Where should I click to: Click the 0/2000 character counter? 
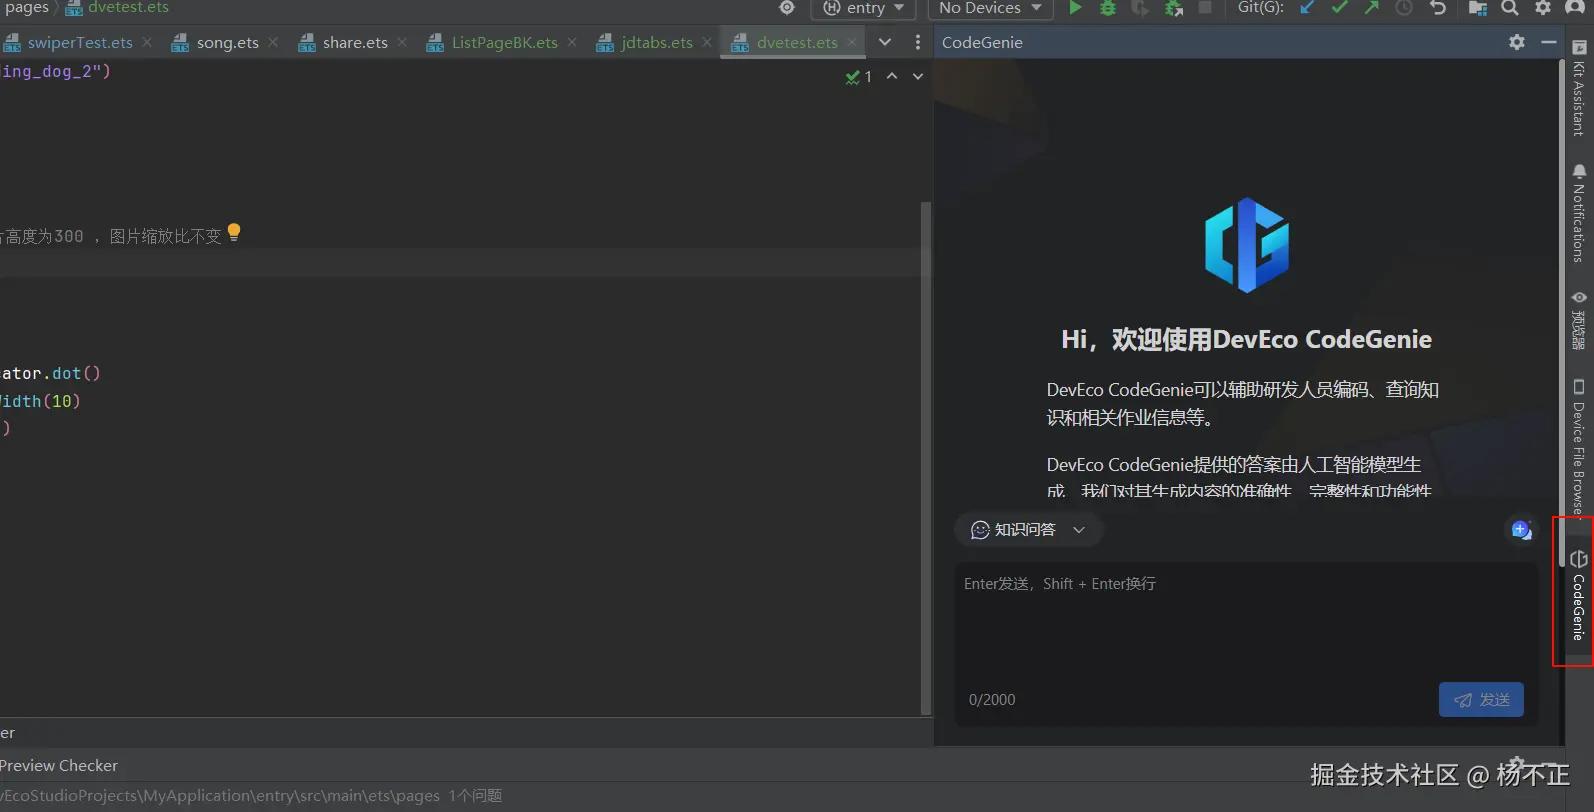click(x=992, y=700)
